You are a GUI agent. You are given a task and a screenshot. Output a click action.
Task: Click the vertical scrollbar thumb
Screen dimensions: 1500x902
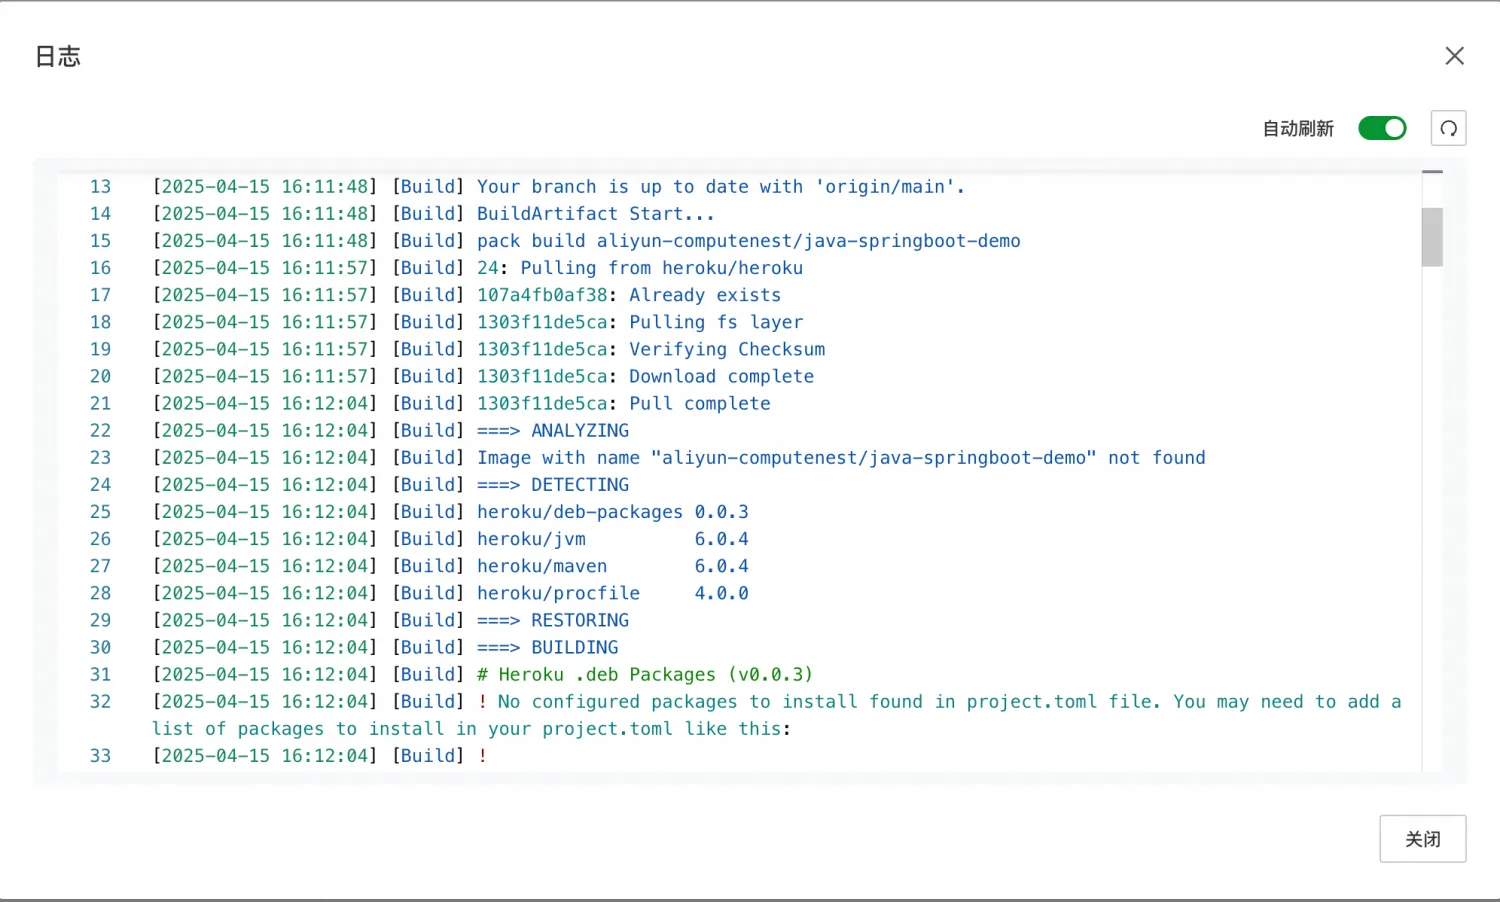click(1431, 237)
